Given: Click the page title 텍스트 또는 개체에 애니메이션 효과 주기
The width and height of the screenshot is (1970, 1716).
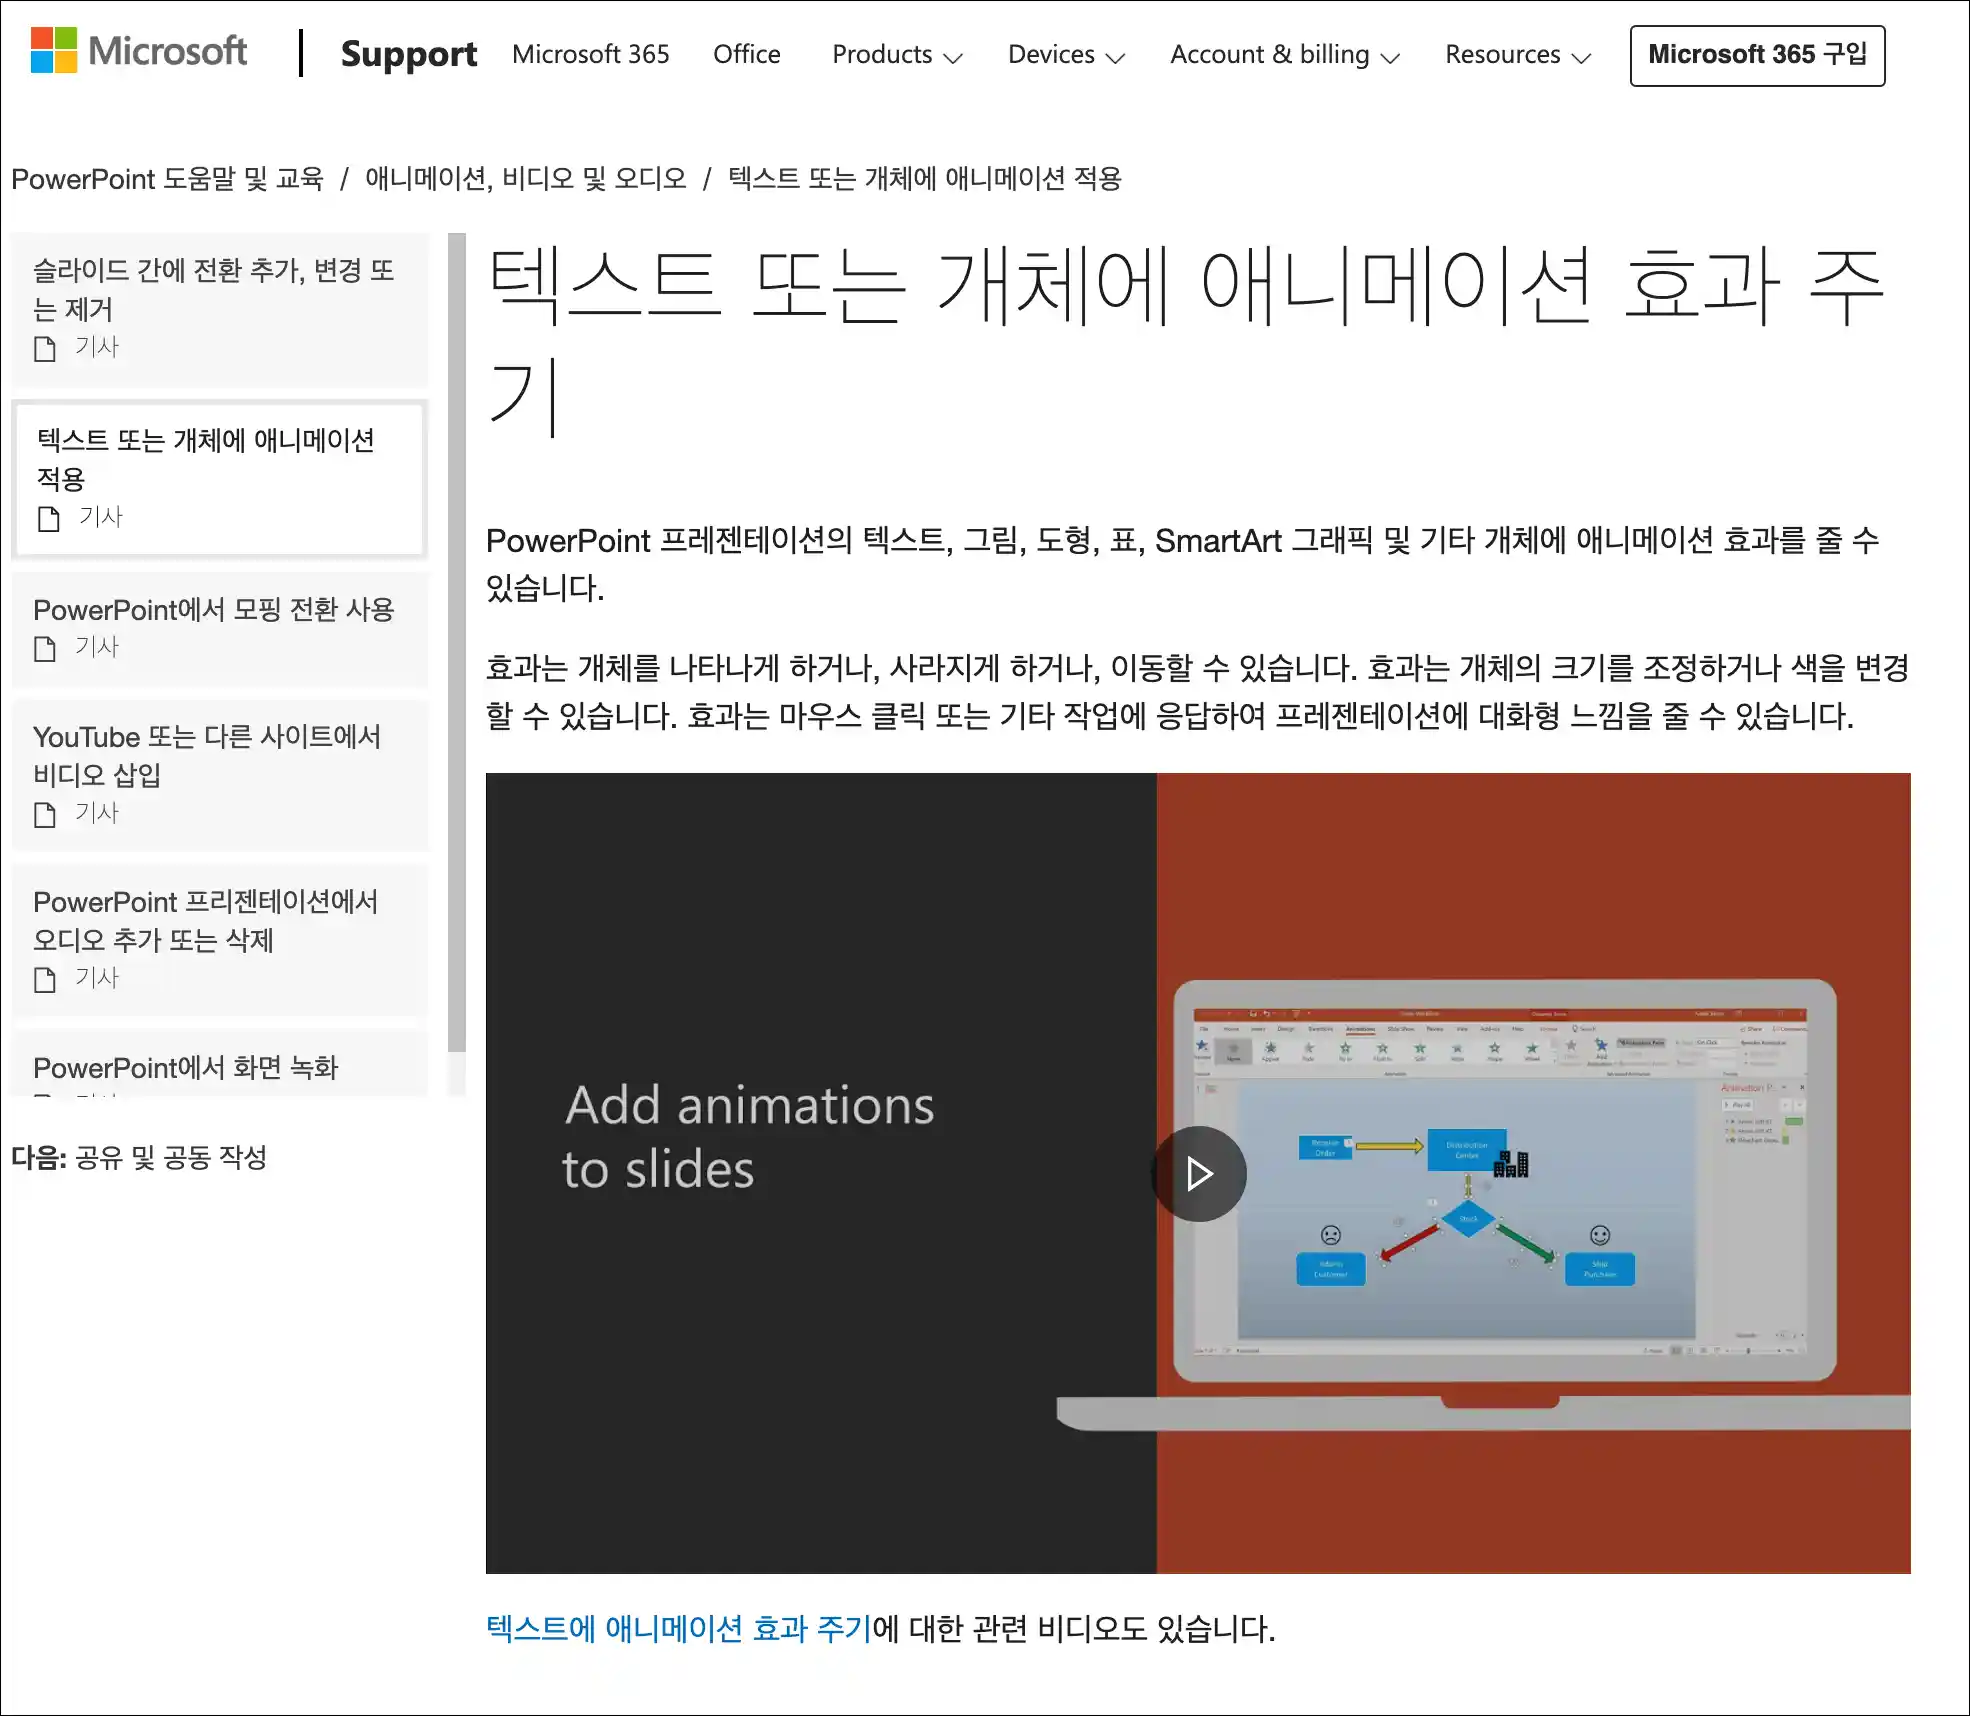Looking at the screenshot, I should coord(1186,340).
